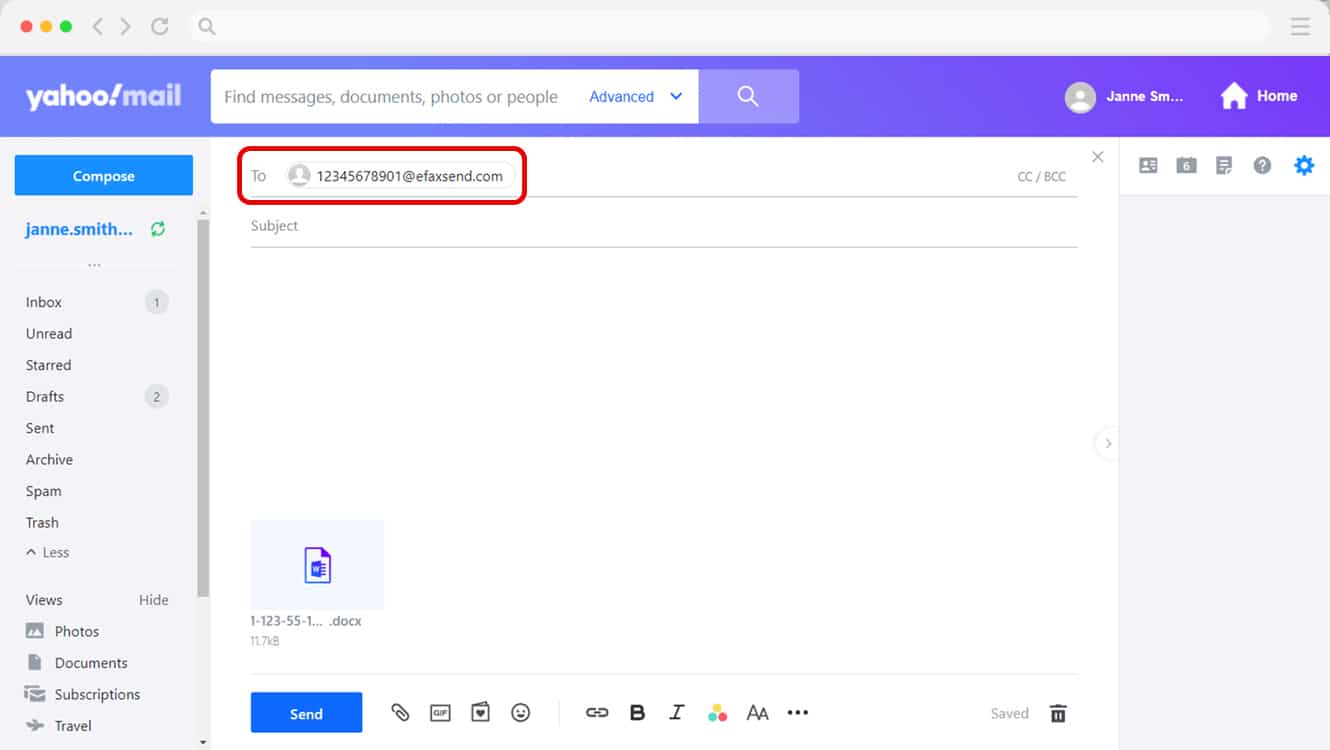Open the Contacts panel in the right sidebar

(1148, 165)
